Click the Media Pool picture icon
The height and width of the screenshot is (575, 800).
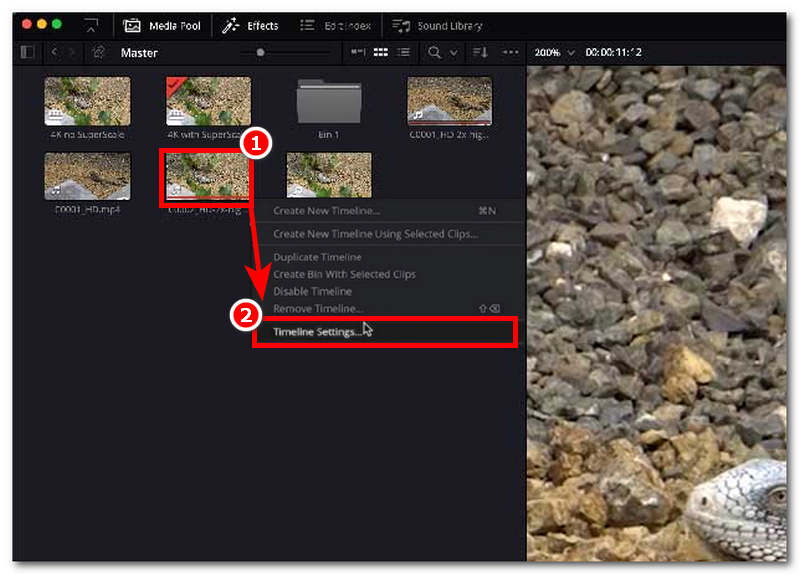coord(132,26)
